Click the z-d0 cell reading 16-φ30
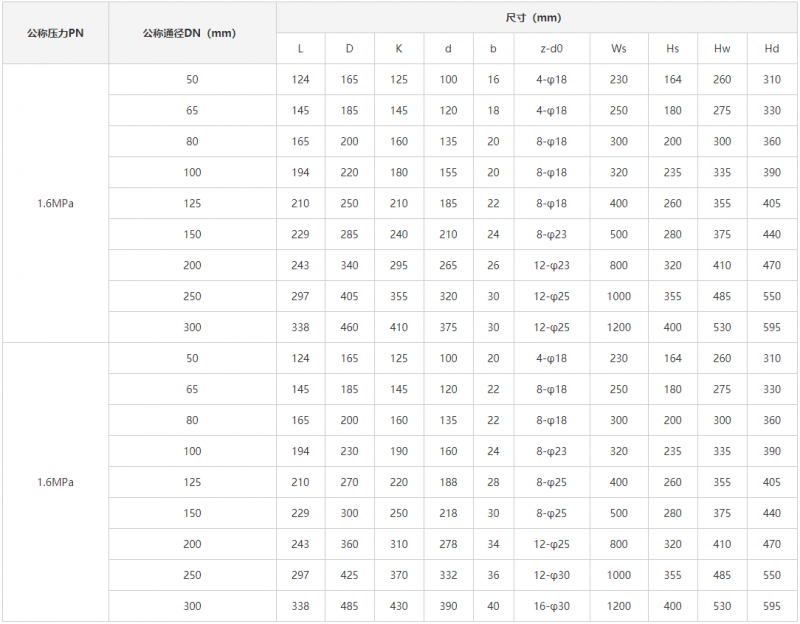The image size is (800, 624). coord(552,606)
